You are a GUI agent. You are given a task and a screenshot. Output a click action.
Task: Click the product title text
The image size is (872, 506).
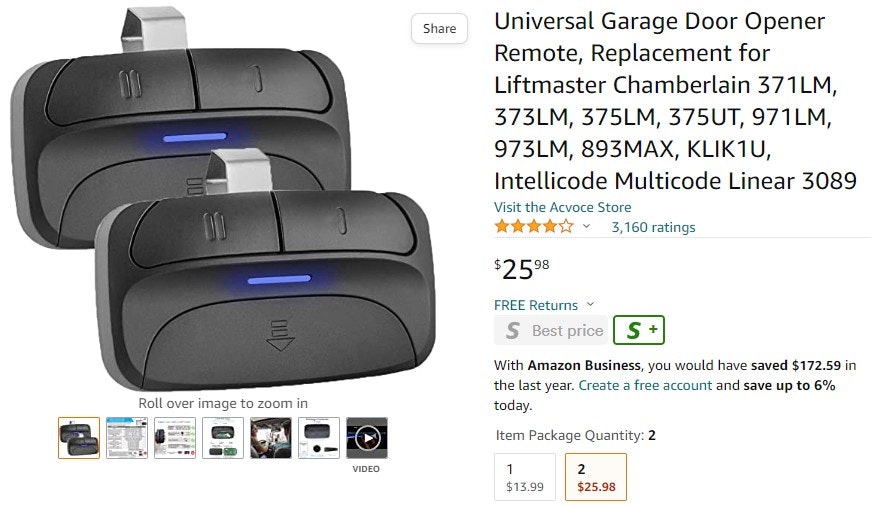tap(675, 101)
